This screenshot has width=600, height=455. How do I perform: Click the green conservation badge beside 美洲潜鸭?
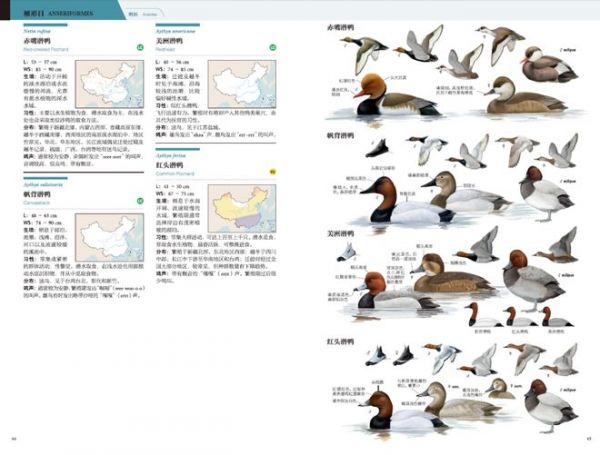coord(273,48)
